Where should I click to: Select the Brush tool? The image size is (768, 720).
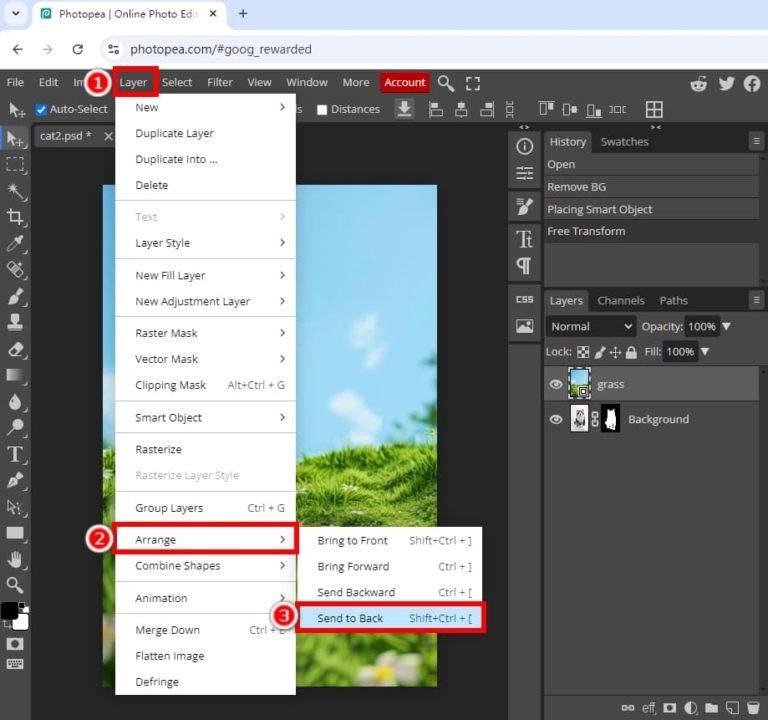click(x=15, y=296)
